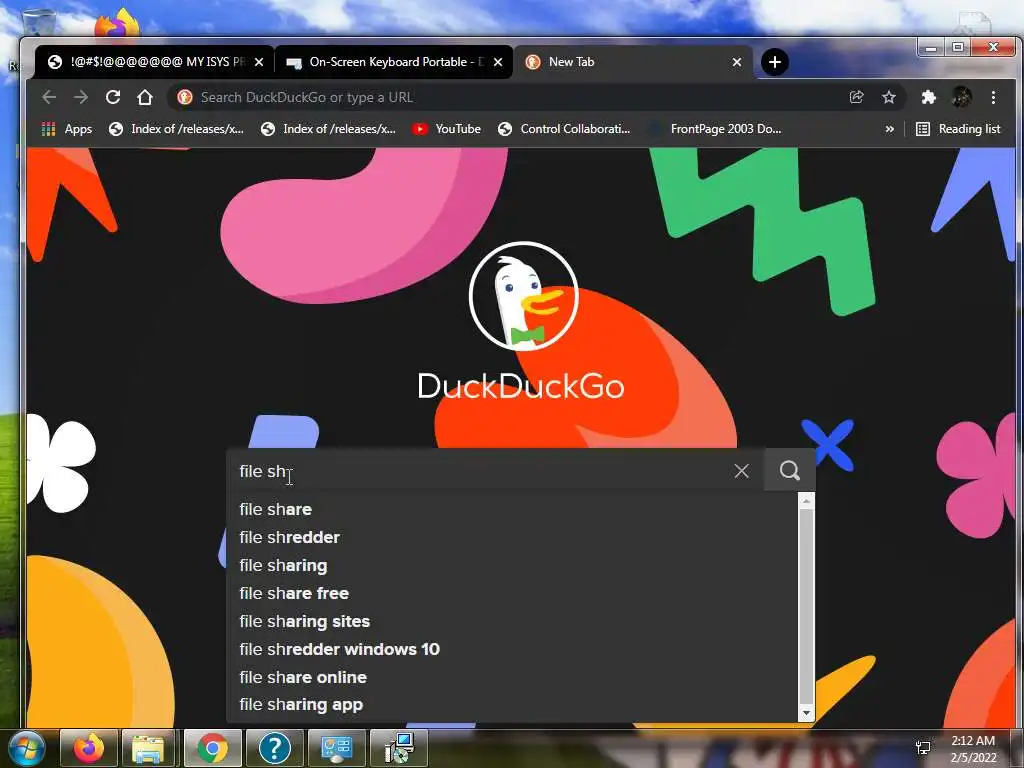Image resolution: width=1024 pixels, height=768 pixels.
Task: Choose the "file share" suggestion
Action: point(512,509)
